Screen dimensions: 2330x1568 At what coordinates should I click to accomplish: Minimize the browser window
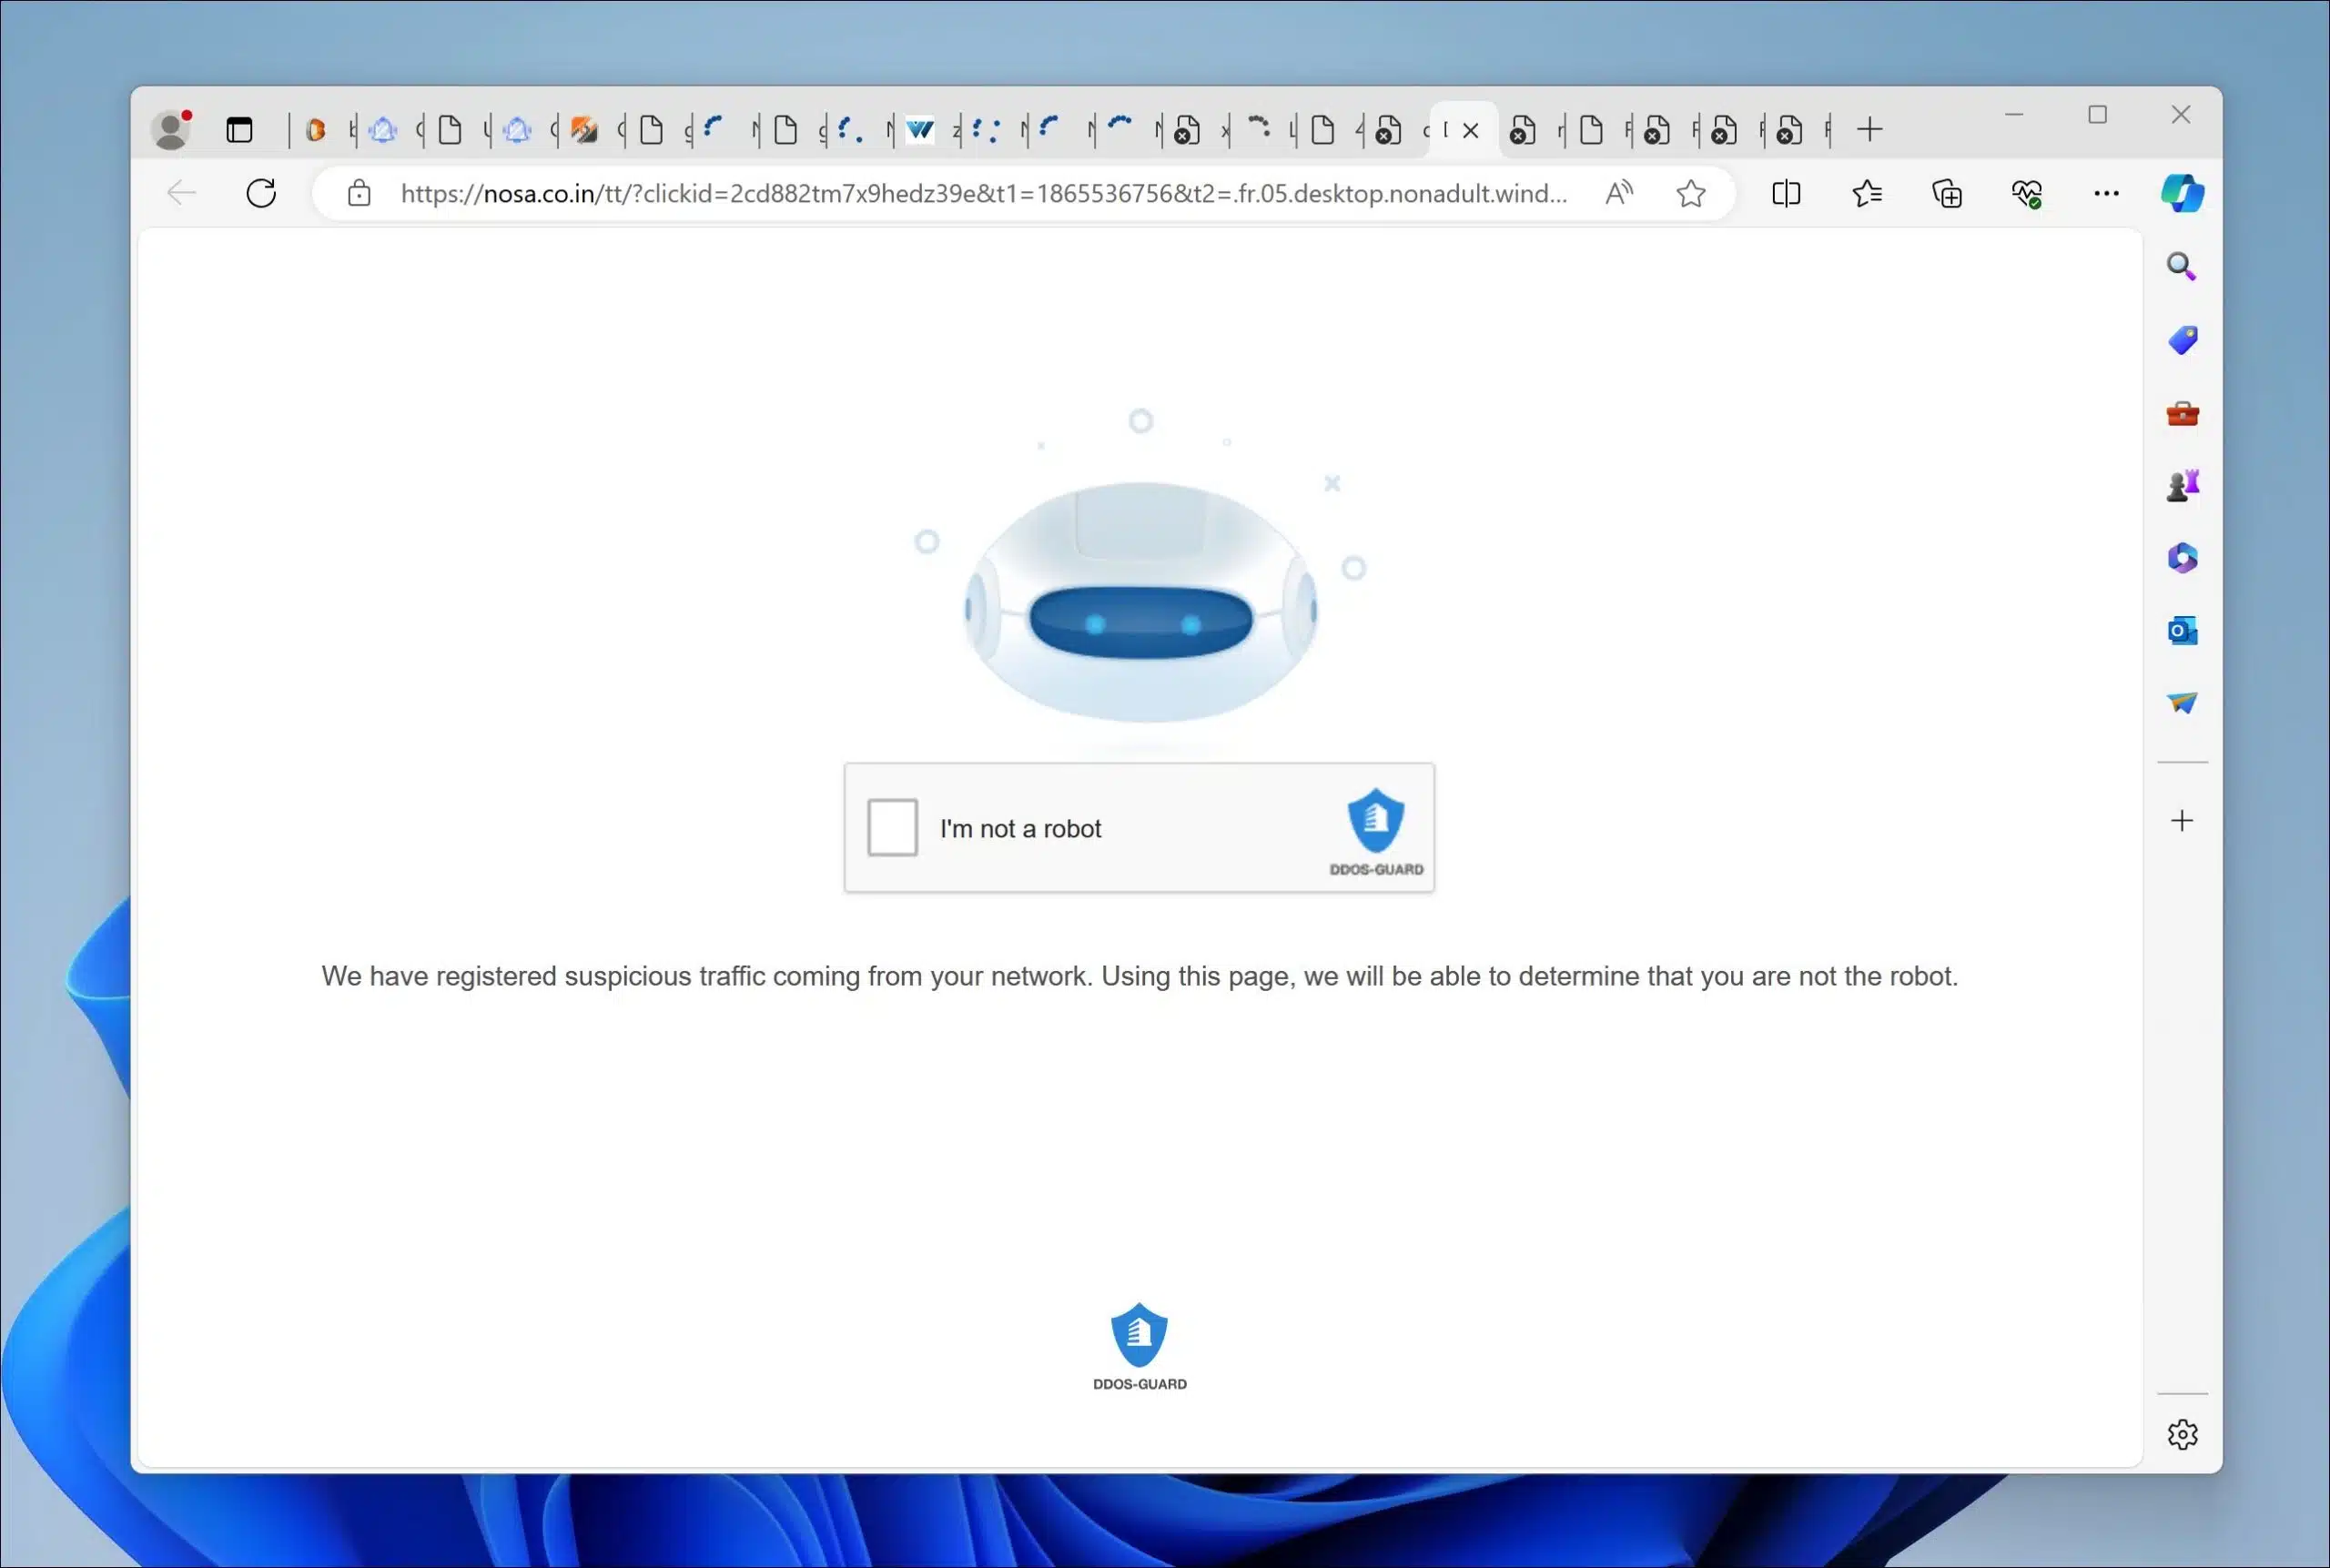(2014, 115)
